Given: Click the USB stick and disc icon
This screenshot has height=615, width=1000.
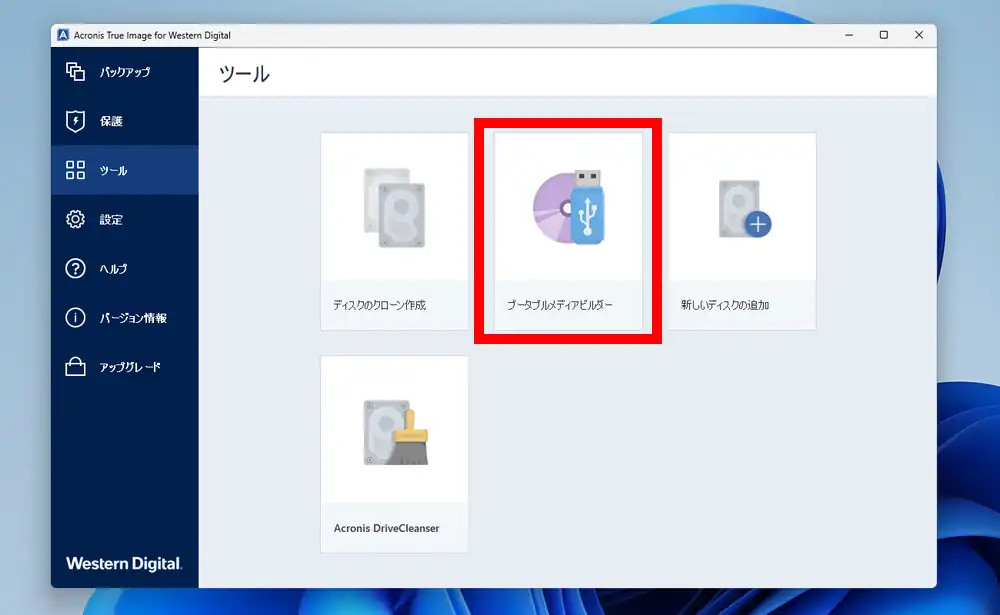Looking at the screenshot, I should pyautogui.click(x=568, y=207).
